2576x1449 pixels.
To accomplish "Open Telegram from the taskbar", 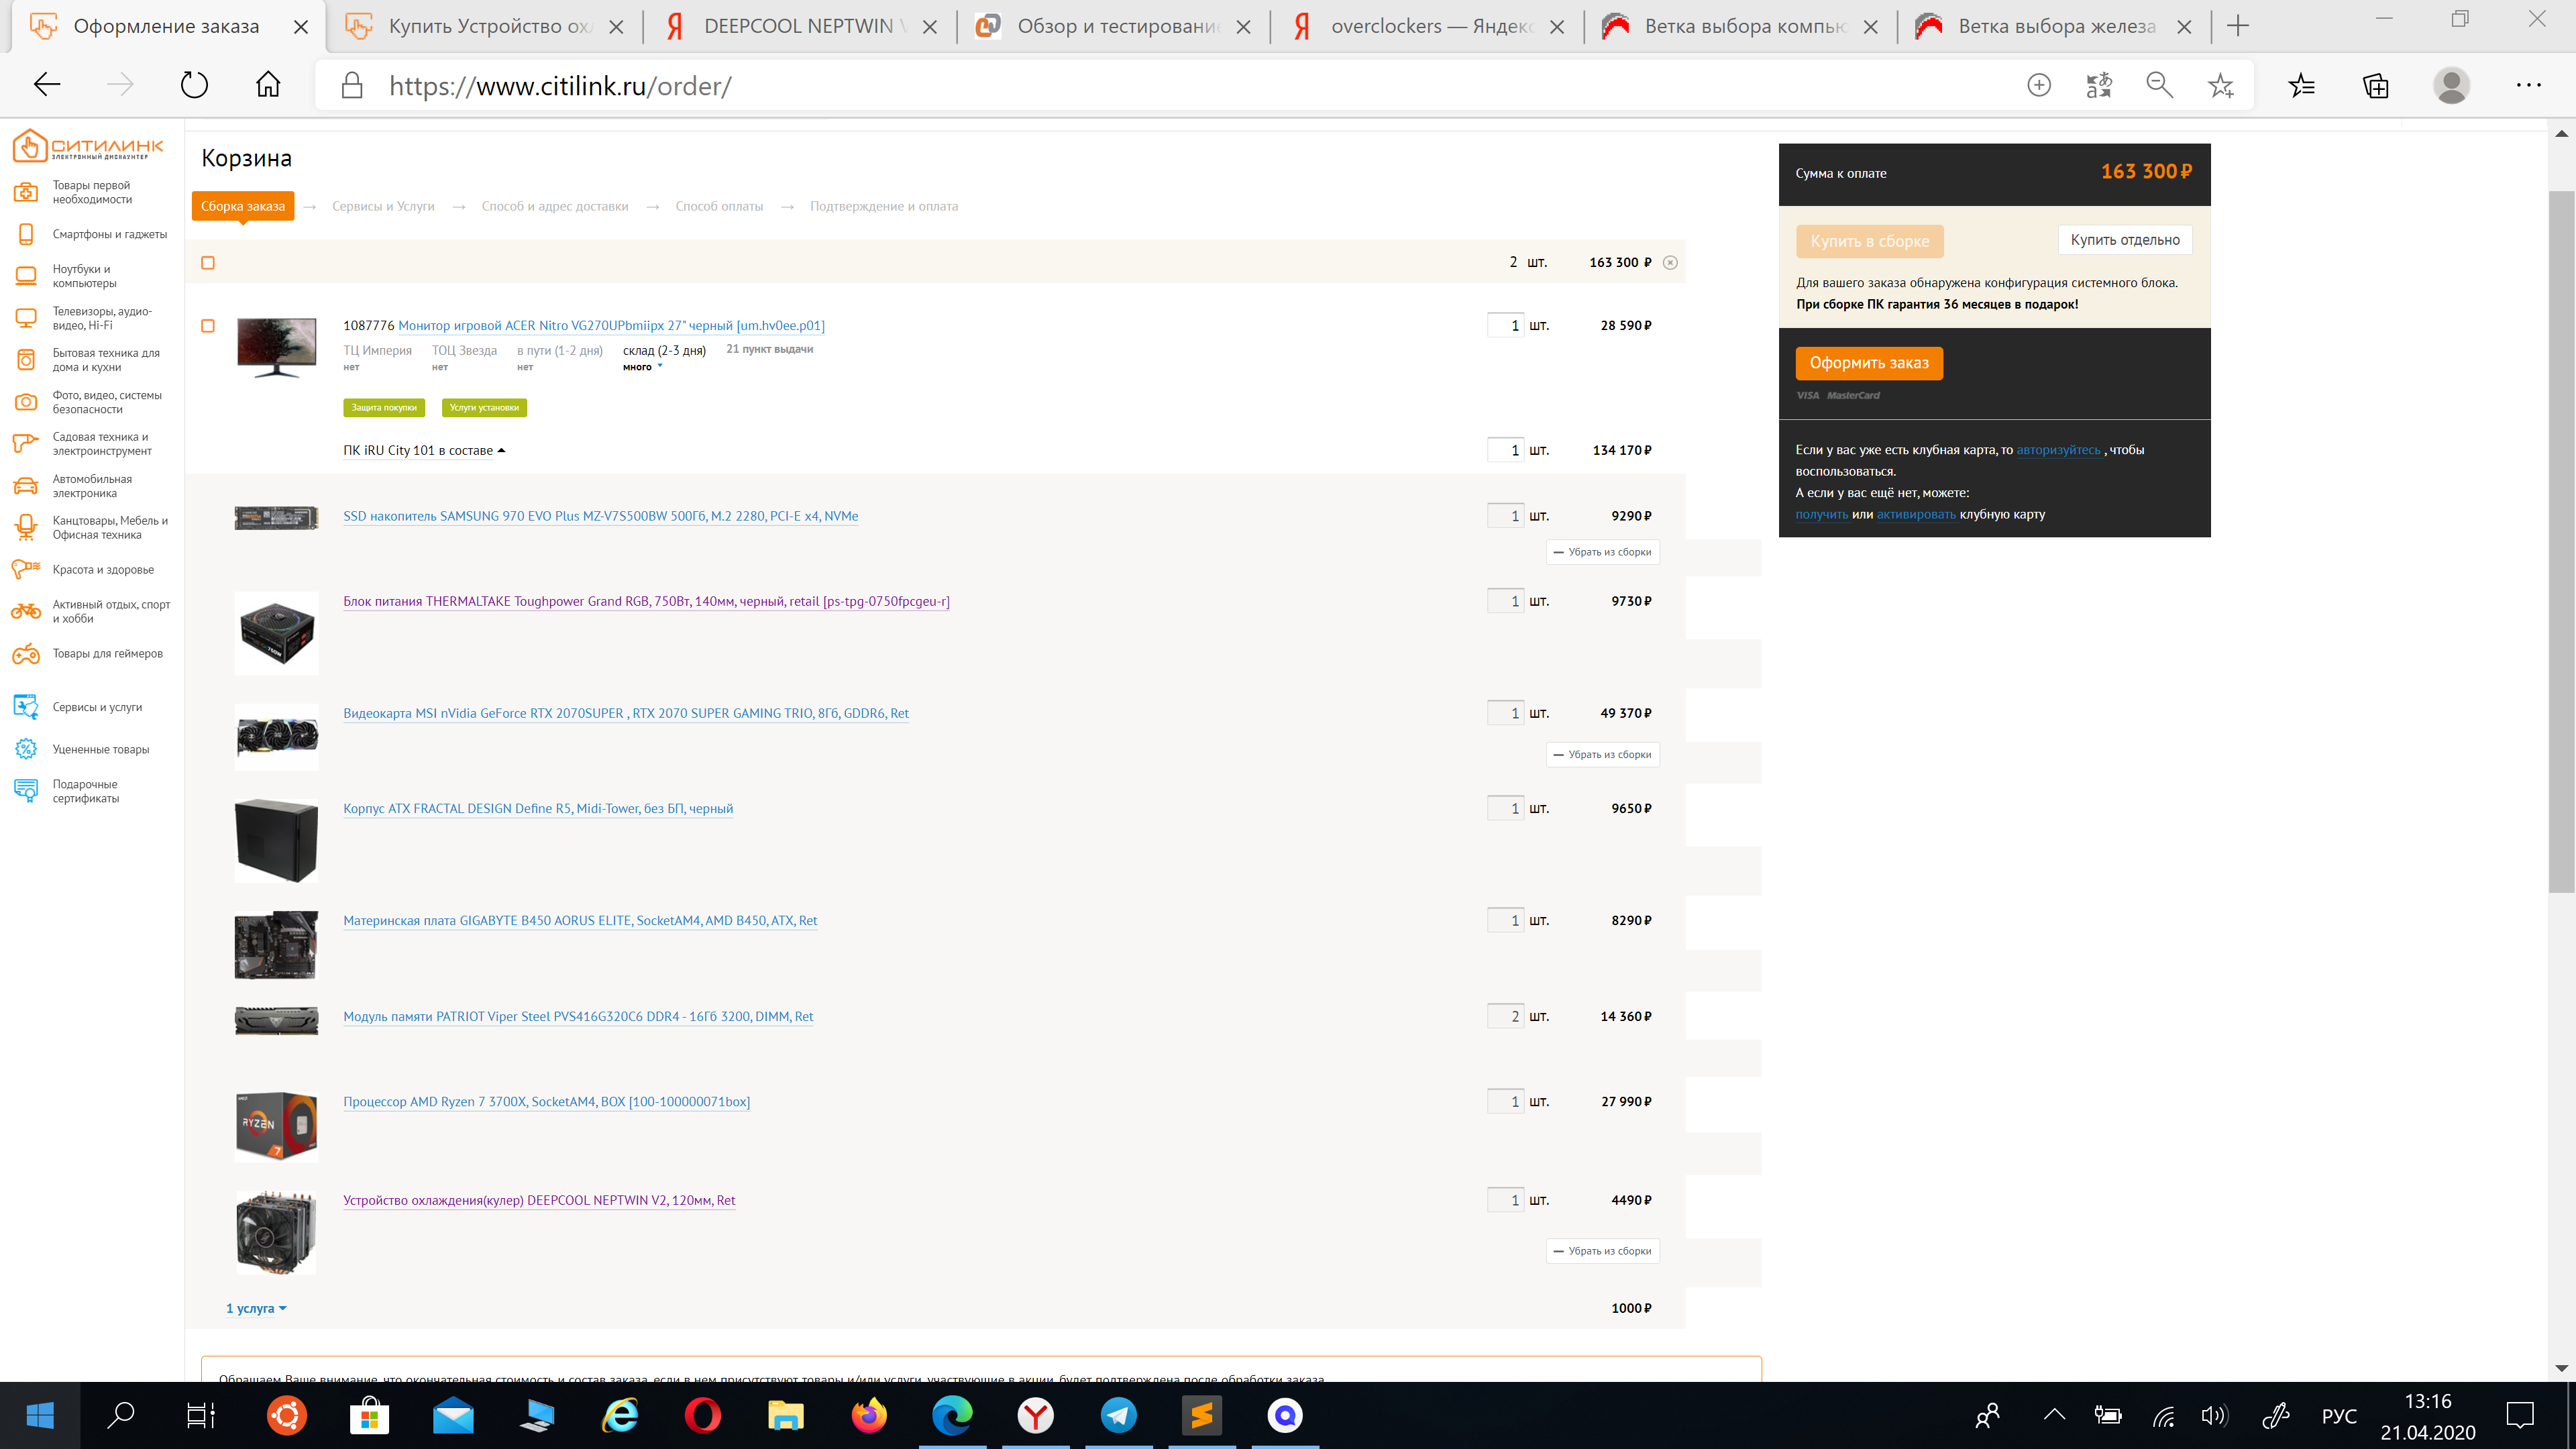I will [x=1118, y=1415].
